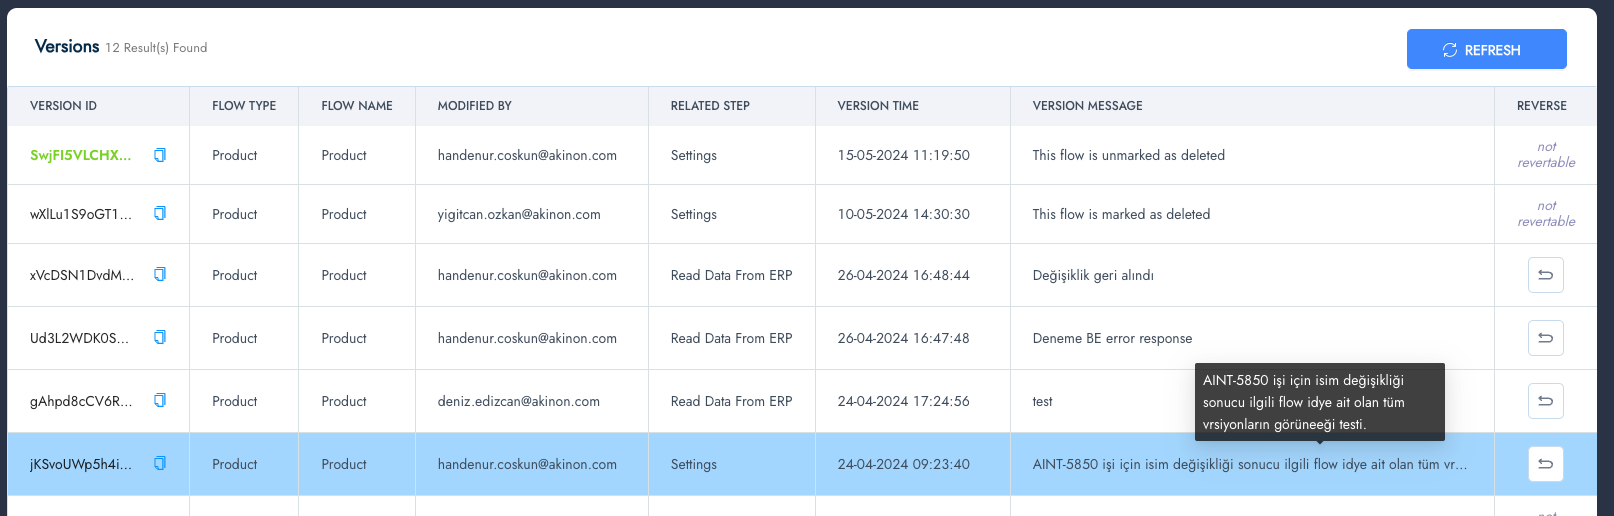Copy version ID wXlLu1S9oGT1
Screen dimensions: 1614x516
tap(160, 213)
